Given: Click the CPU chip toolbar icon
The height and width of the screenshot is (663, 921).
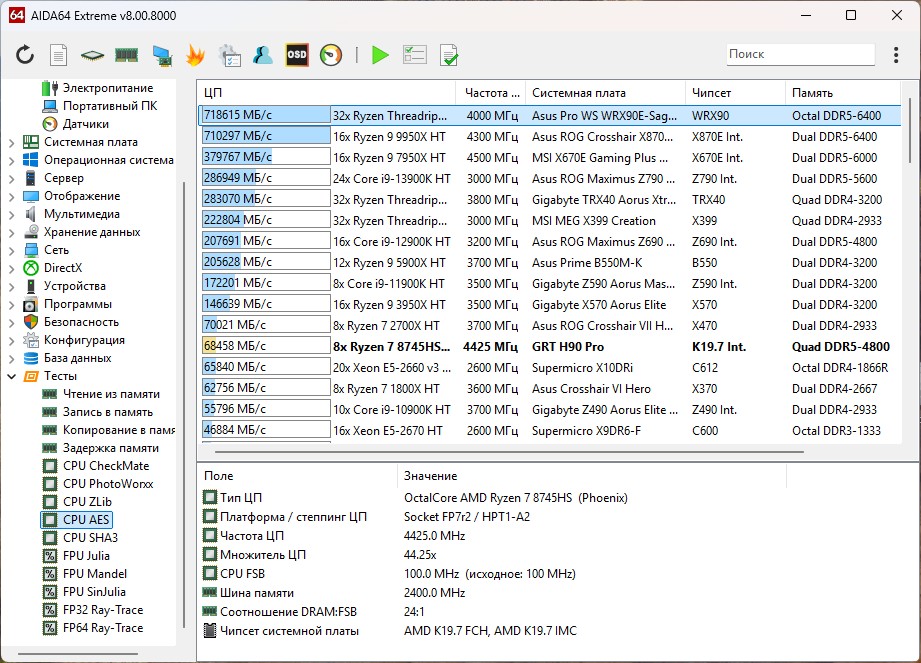Looking at the screenshot, I should pyautogui.click(x=93, y=55).
